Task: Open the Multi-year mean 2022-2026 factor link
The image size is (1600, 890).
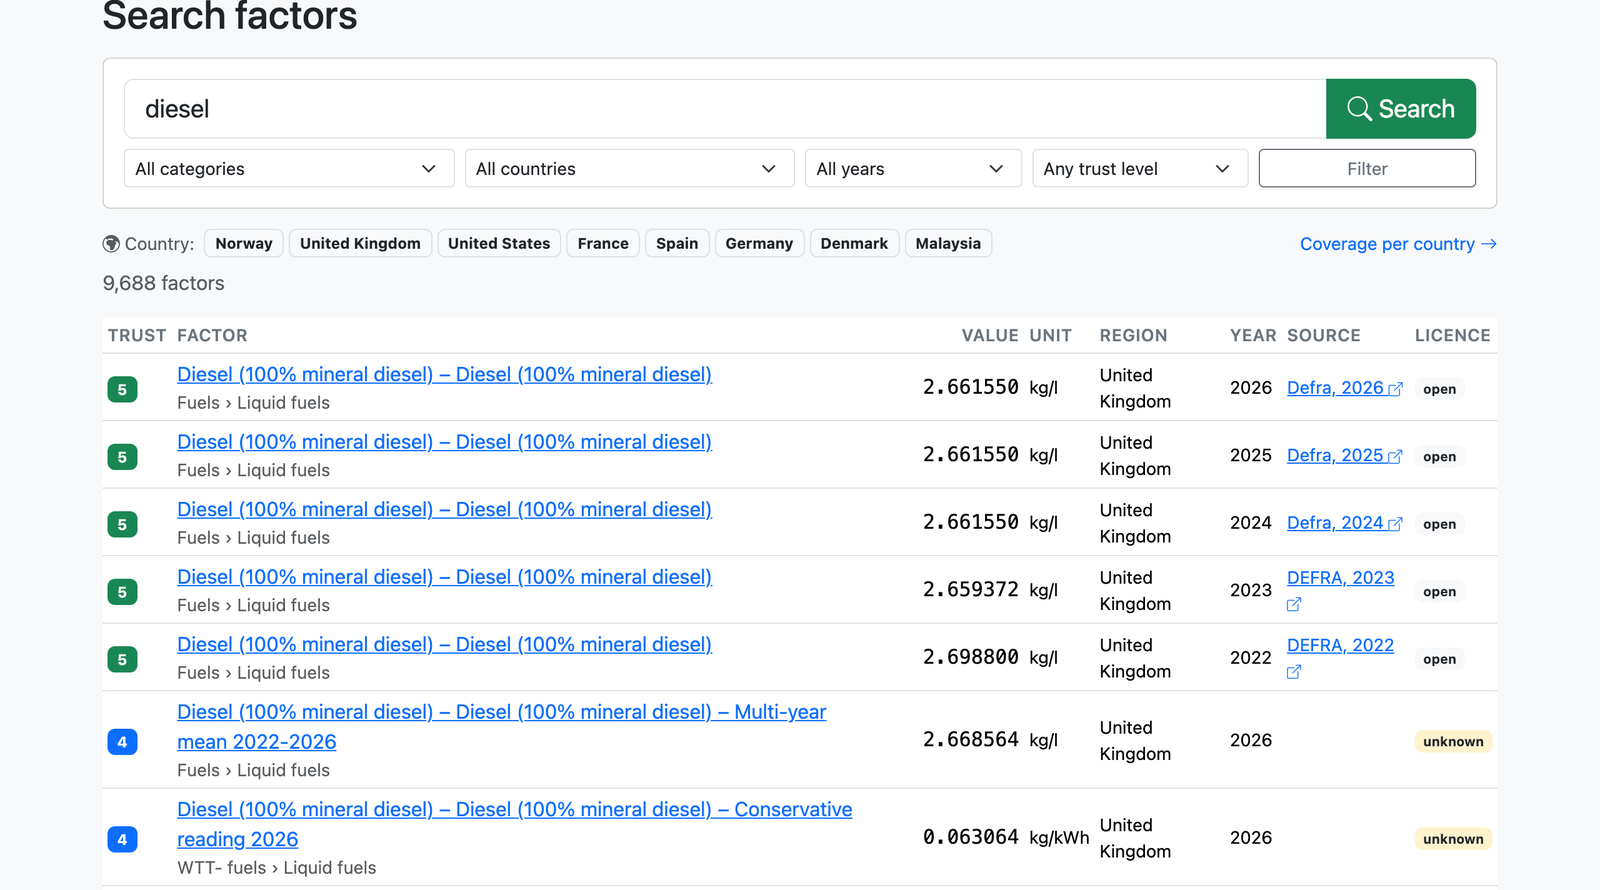Action: (501, 727)
